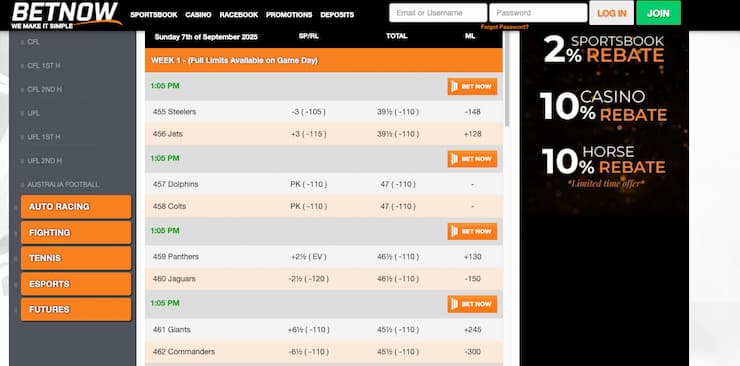This screenshot has height=366, width=740.
Task: Expand the Fighting category
Action: (76, 233)
